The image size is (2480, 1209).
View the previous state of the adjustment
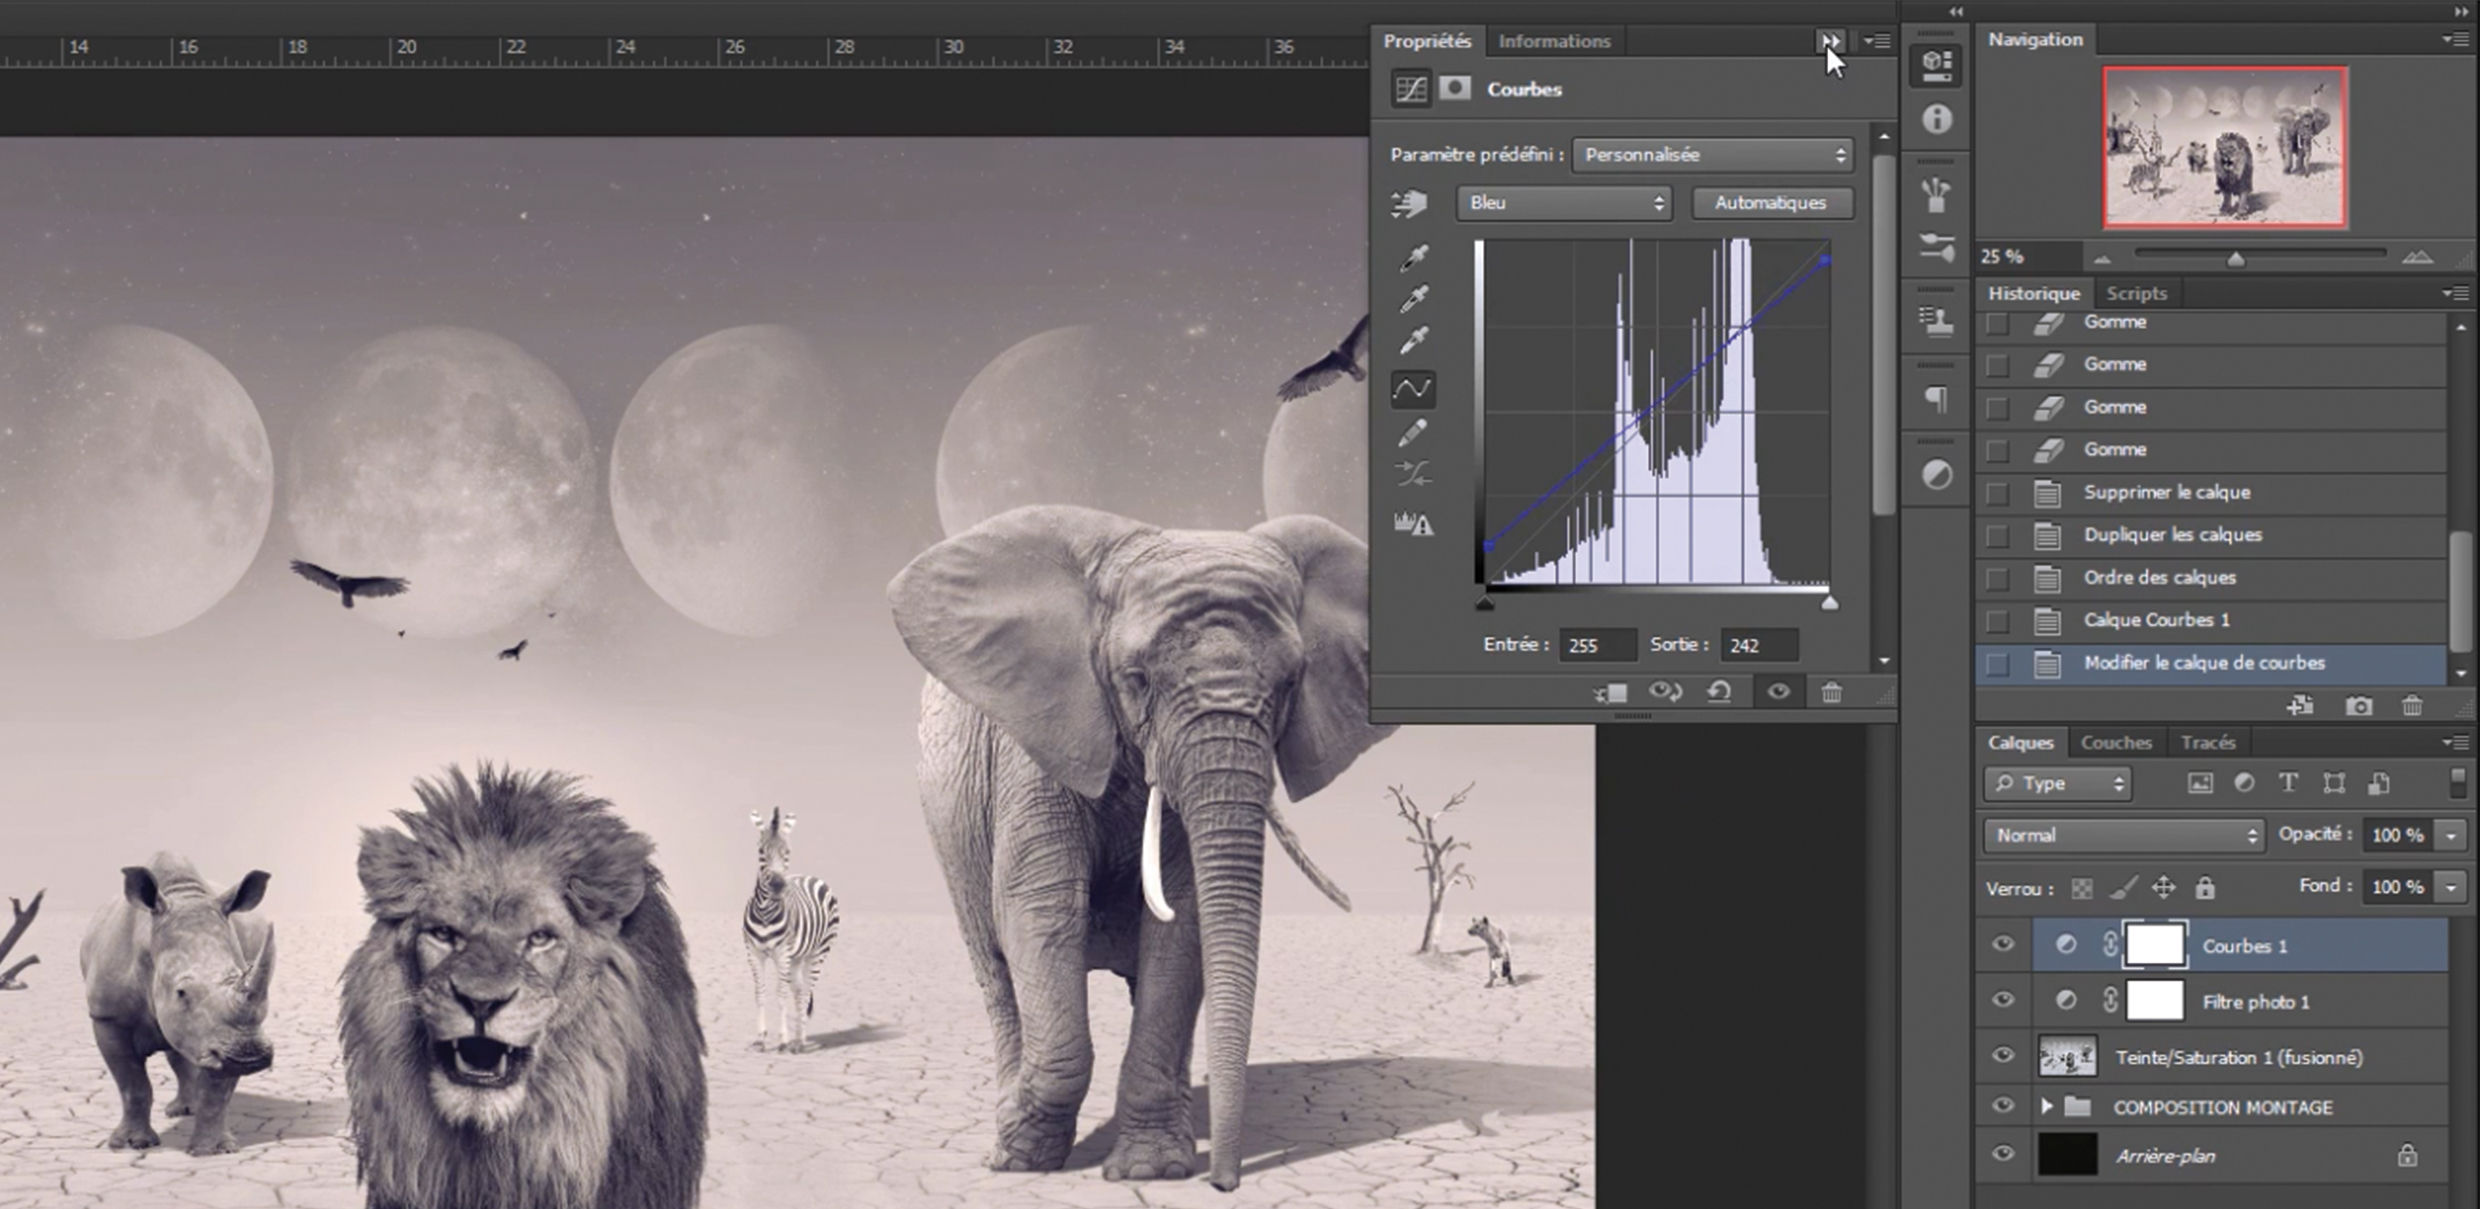tap(1665, 691)
